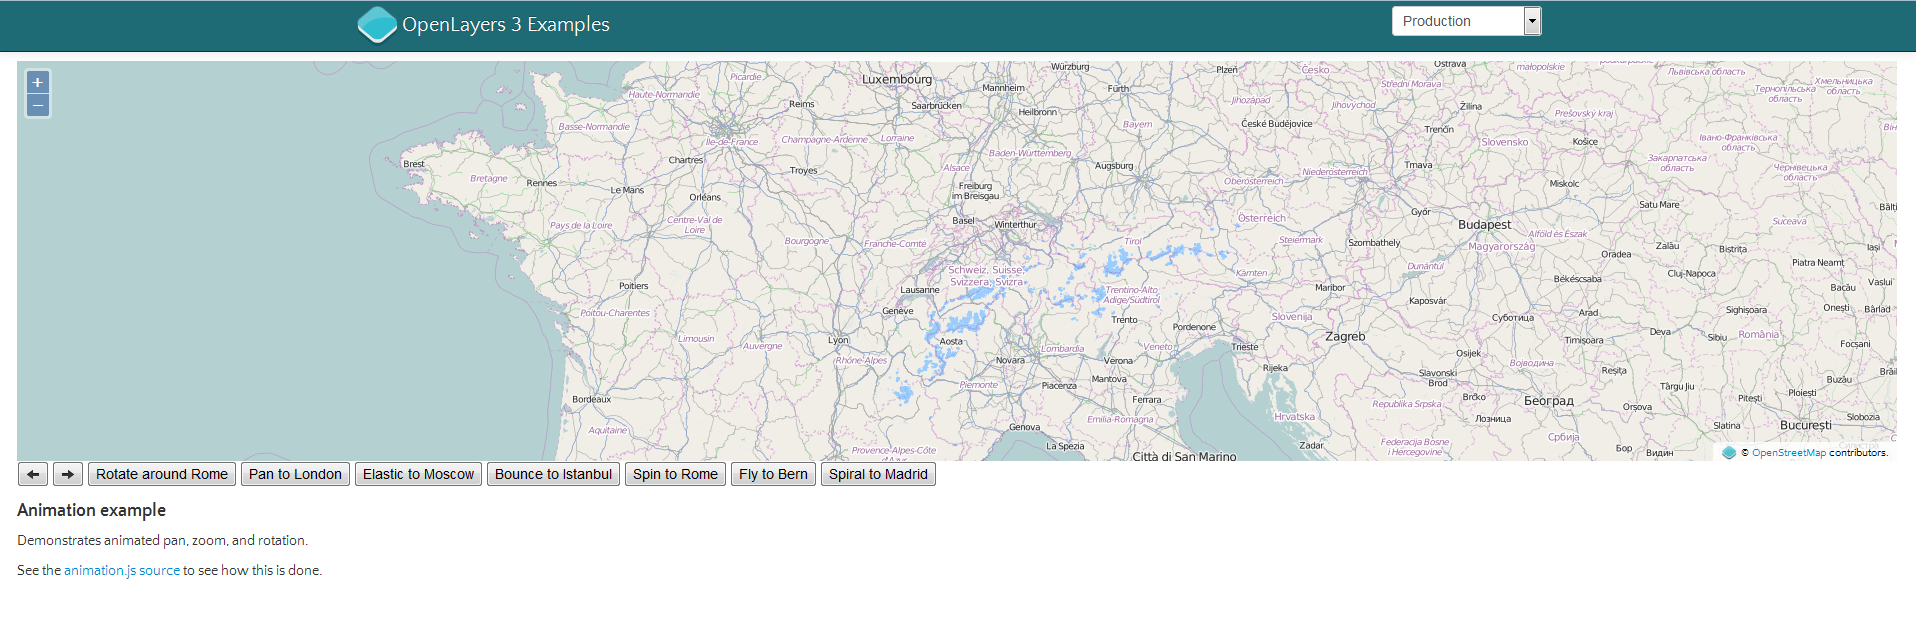Image resolution: width=1916 pixels, height=627 pixels.
Task: Click the Timișoara label on the map
Action: [x=1584, y=340]
